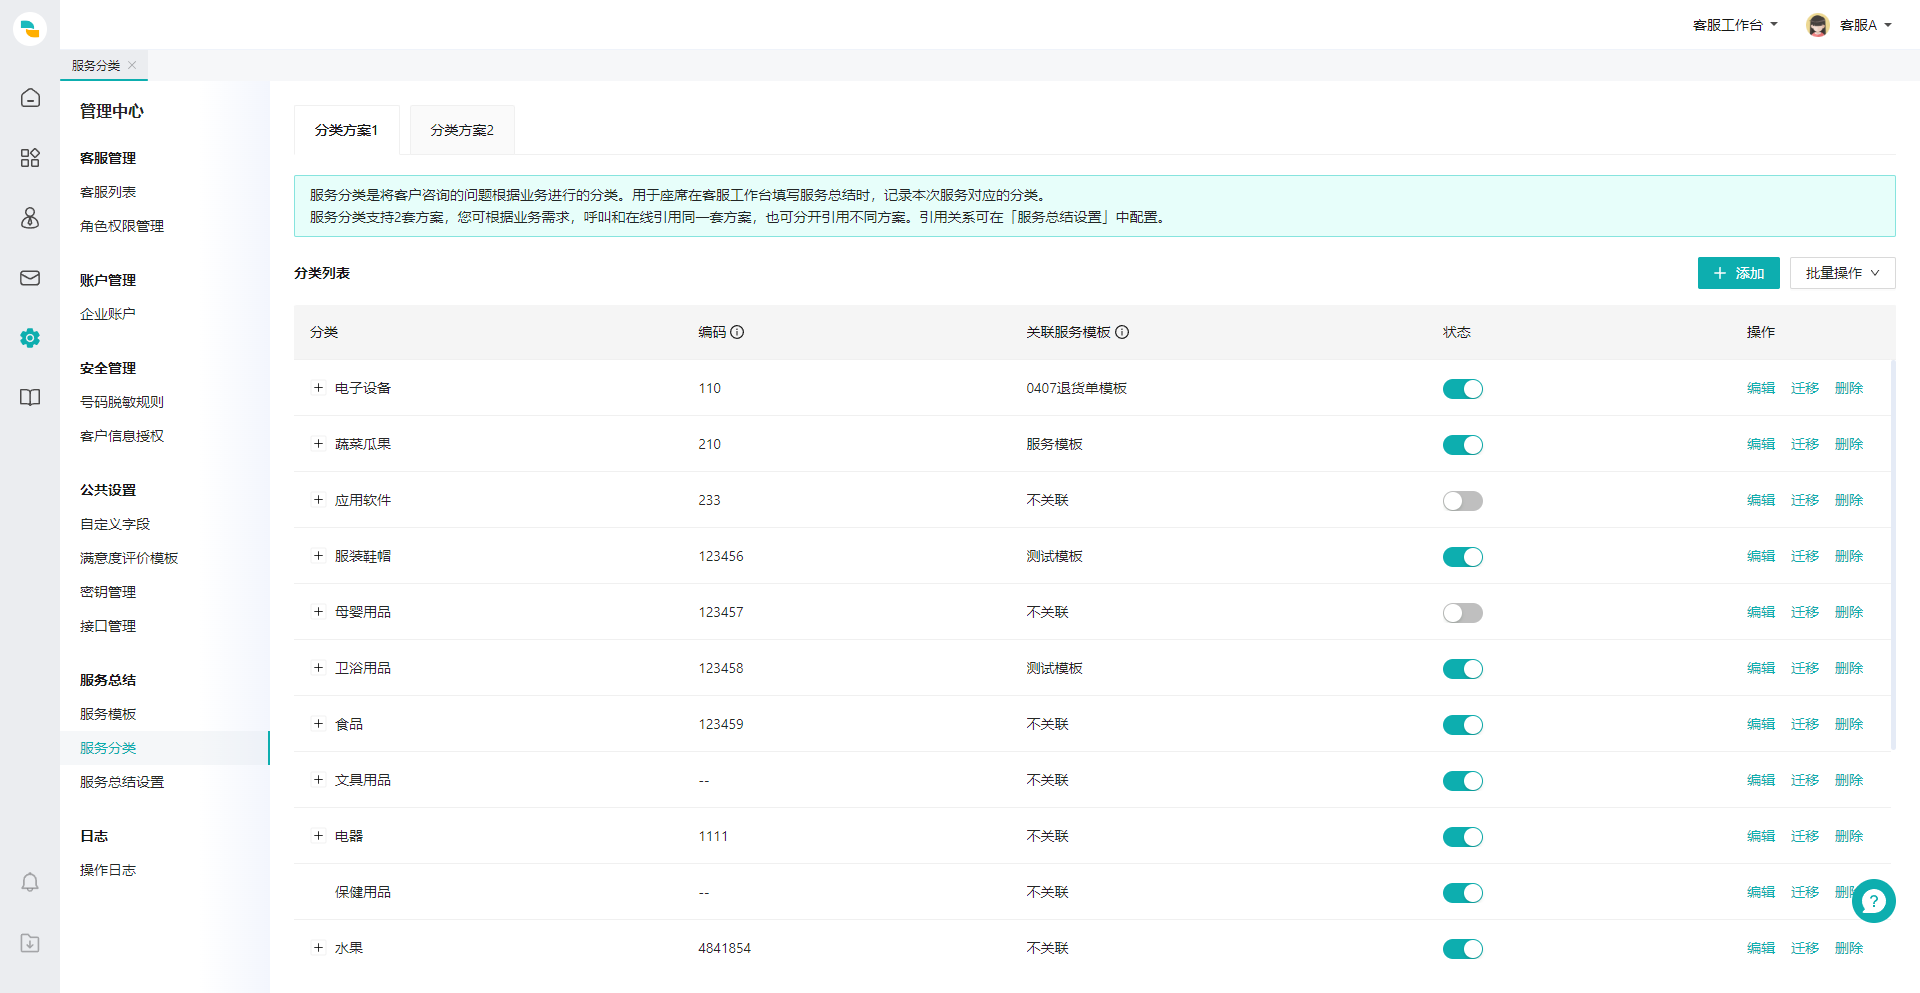Click 删除 for 水果

(1849, 948)
